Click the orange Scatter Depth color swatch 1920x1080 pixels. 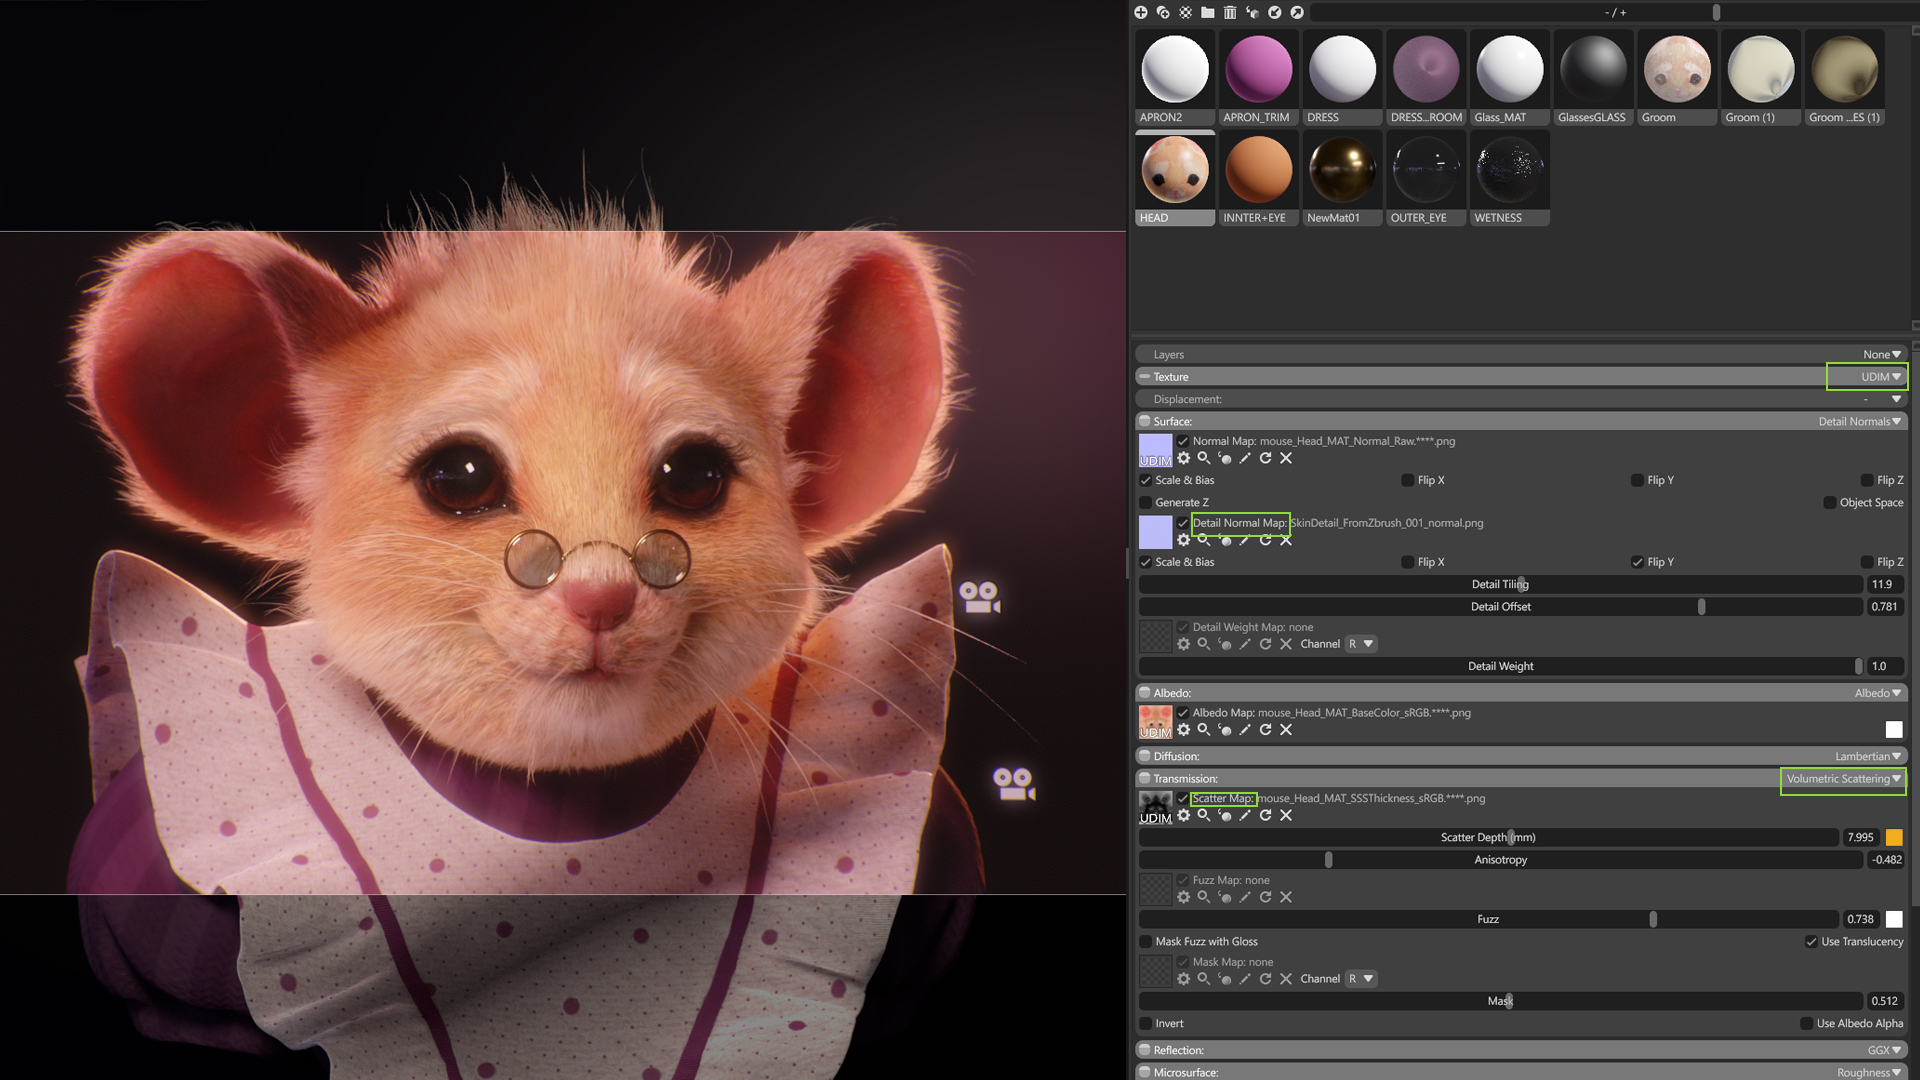coord(1894,837)
